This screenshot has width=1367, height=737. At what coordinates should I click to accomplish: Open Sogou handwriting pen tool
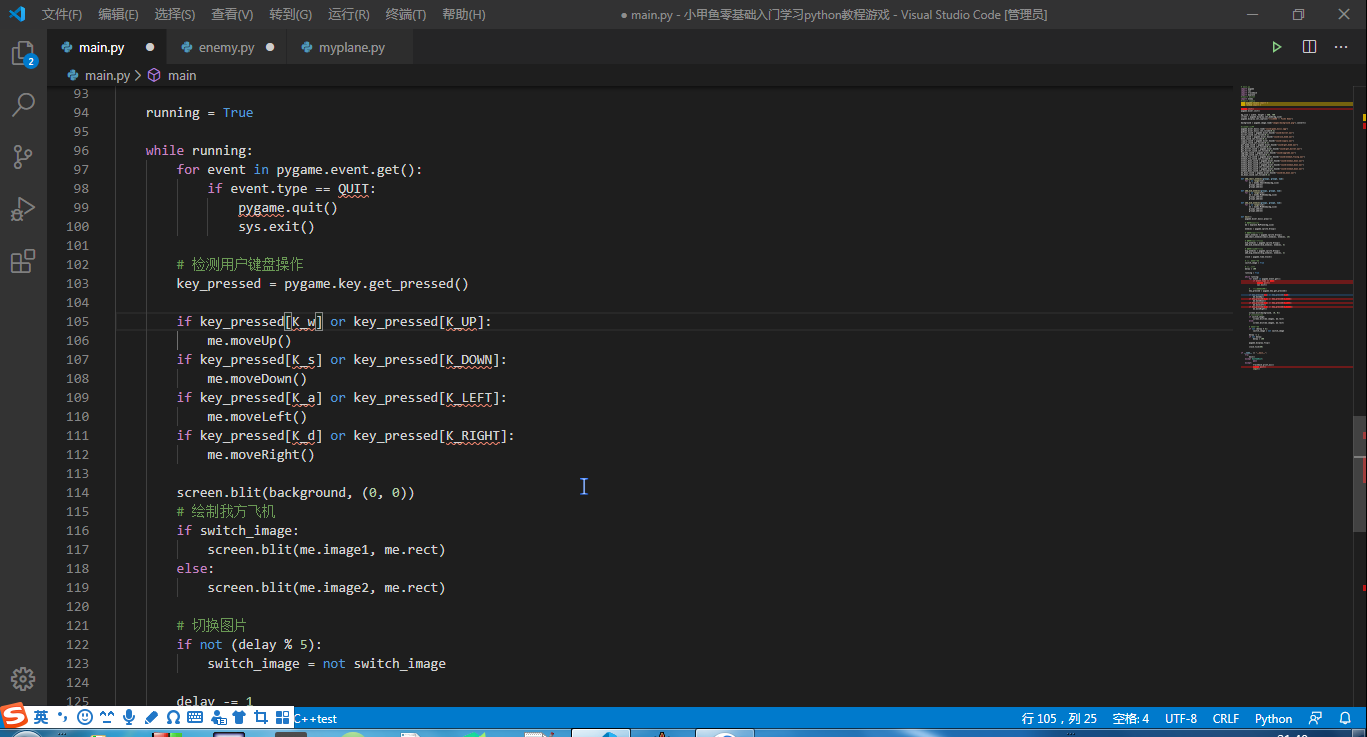151,717
